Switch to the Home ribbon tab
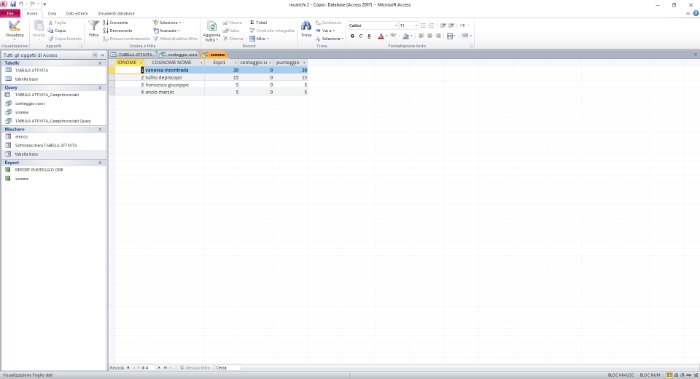700x379 pixels. click(32, 13)
